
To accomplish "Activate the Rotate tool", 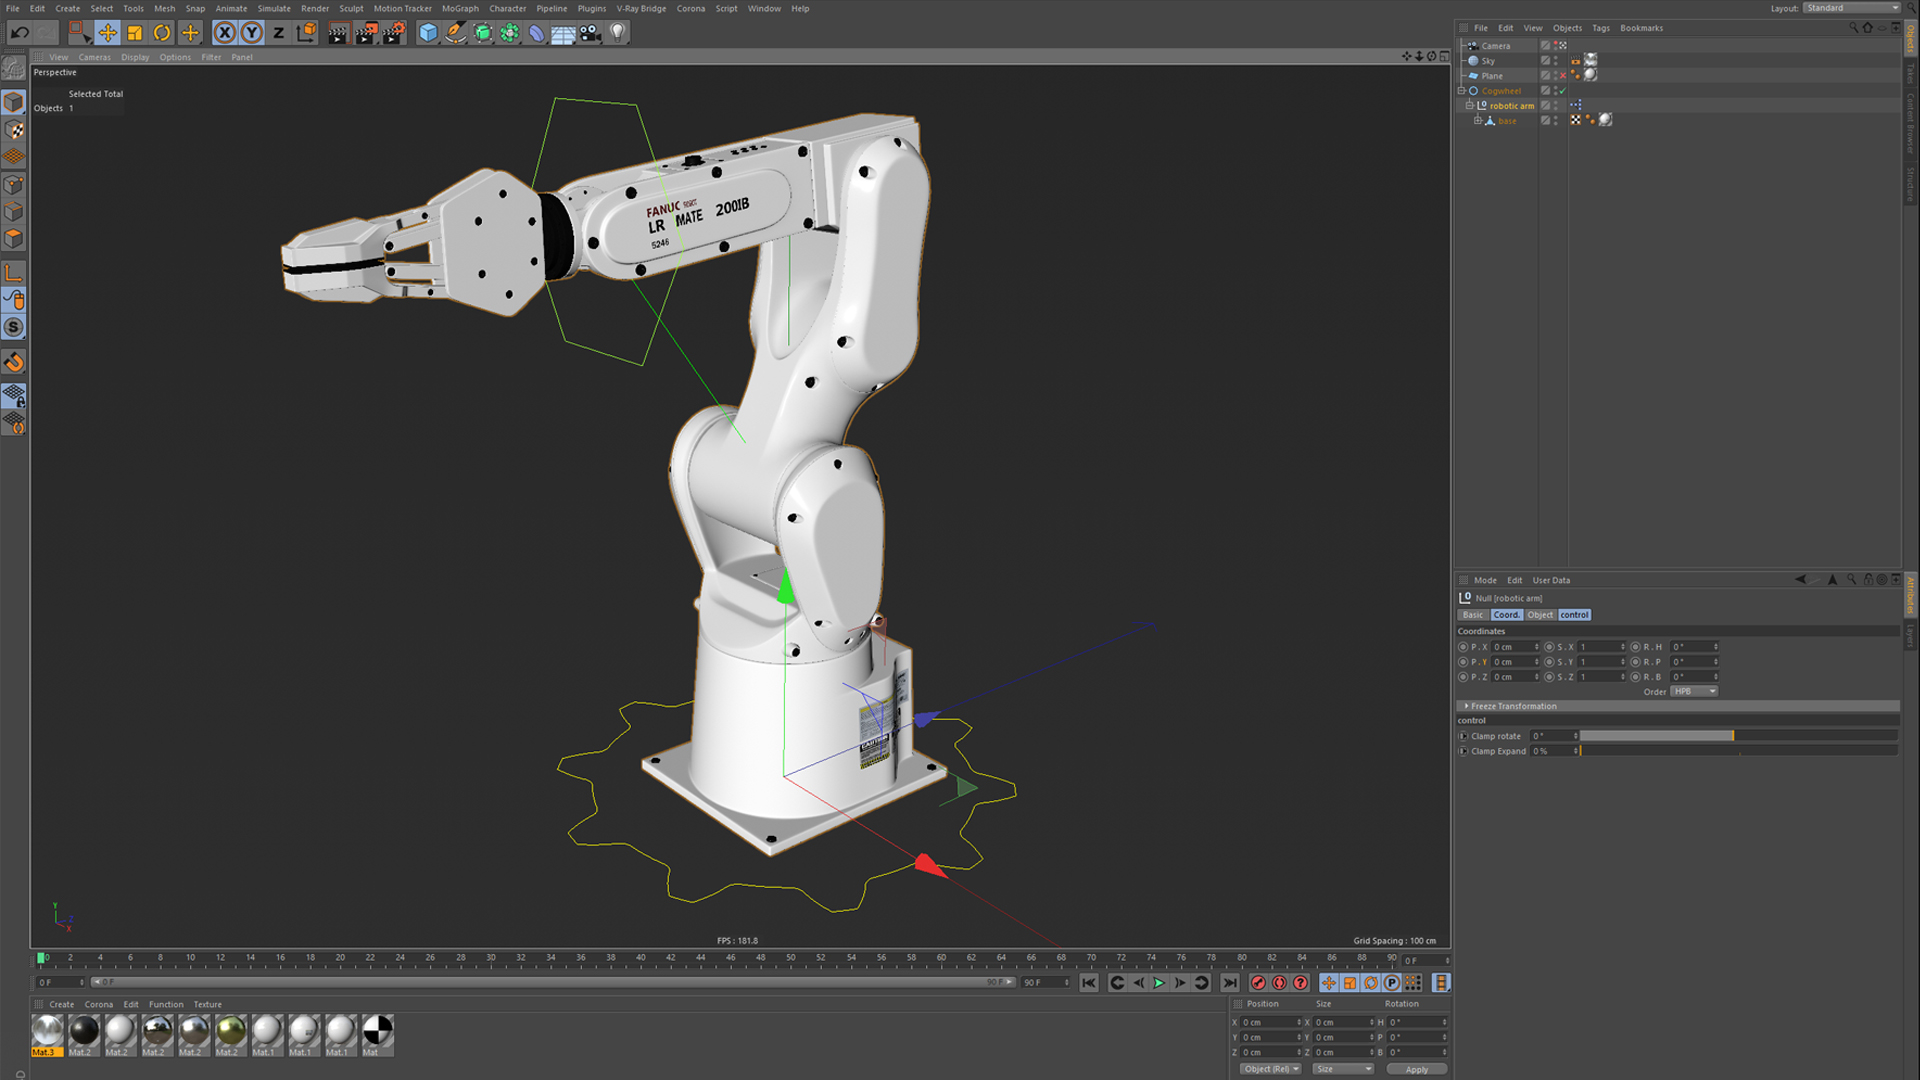I will [x=161, y=32].
